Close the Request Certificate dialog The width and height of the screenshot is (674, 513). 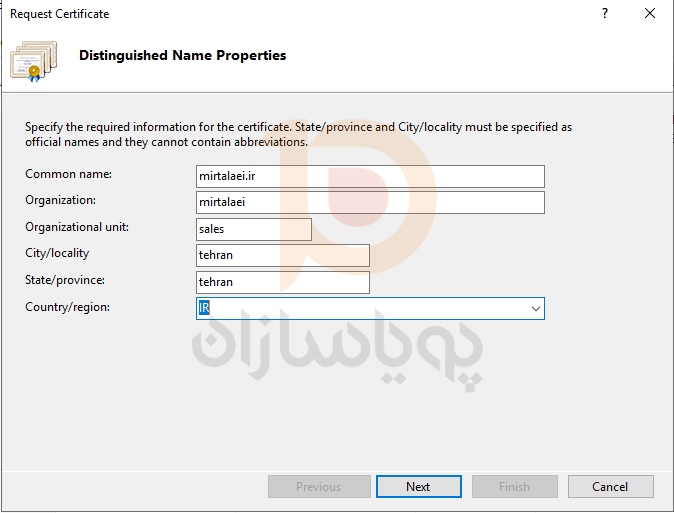(650, 14)
